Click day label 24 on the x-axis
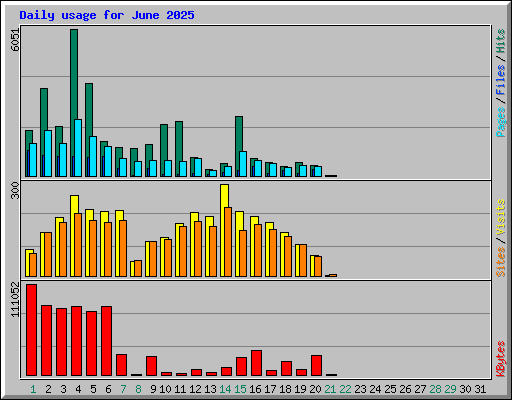Screen dimensions: 512x400 (x=375, y=389)
